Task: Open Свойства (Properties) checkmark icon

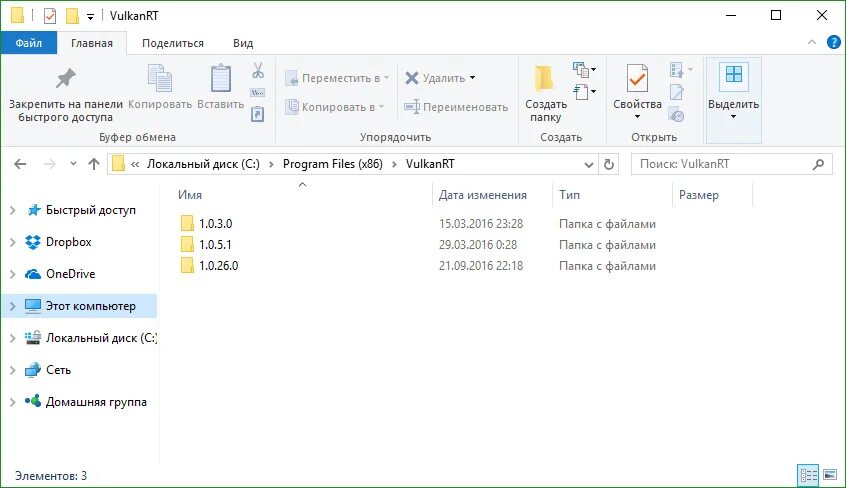Action: (637, 78)
